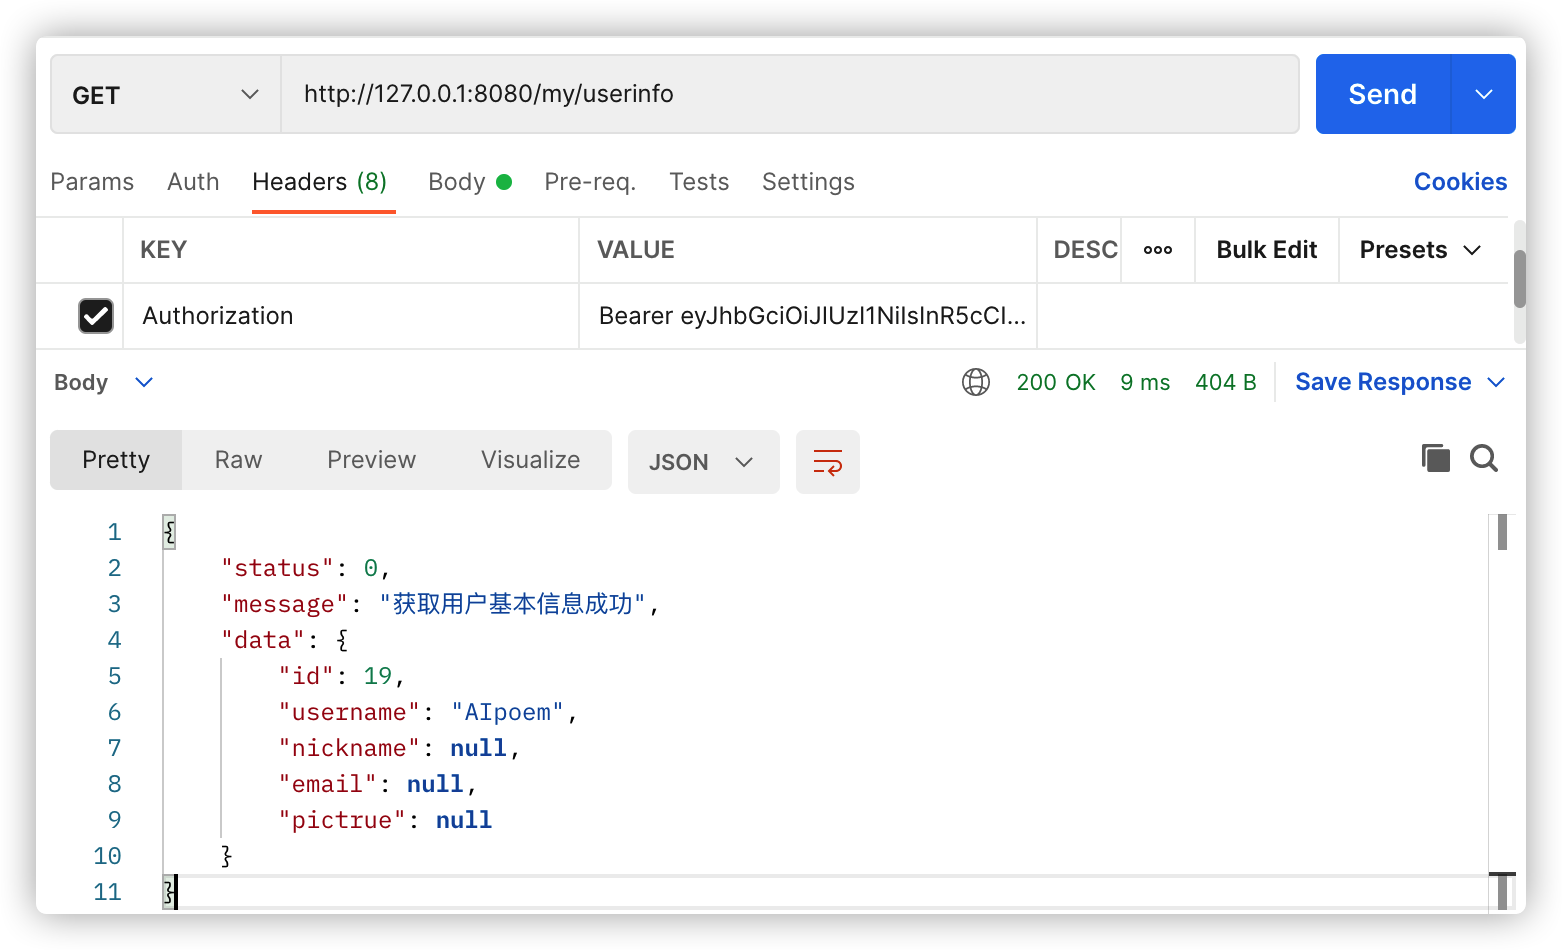1562x950 pixels.
Task: Click the 9 ms response time
Action: click(1145, 382)
